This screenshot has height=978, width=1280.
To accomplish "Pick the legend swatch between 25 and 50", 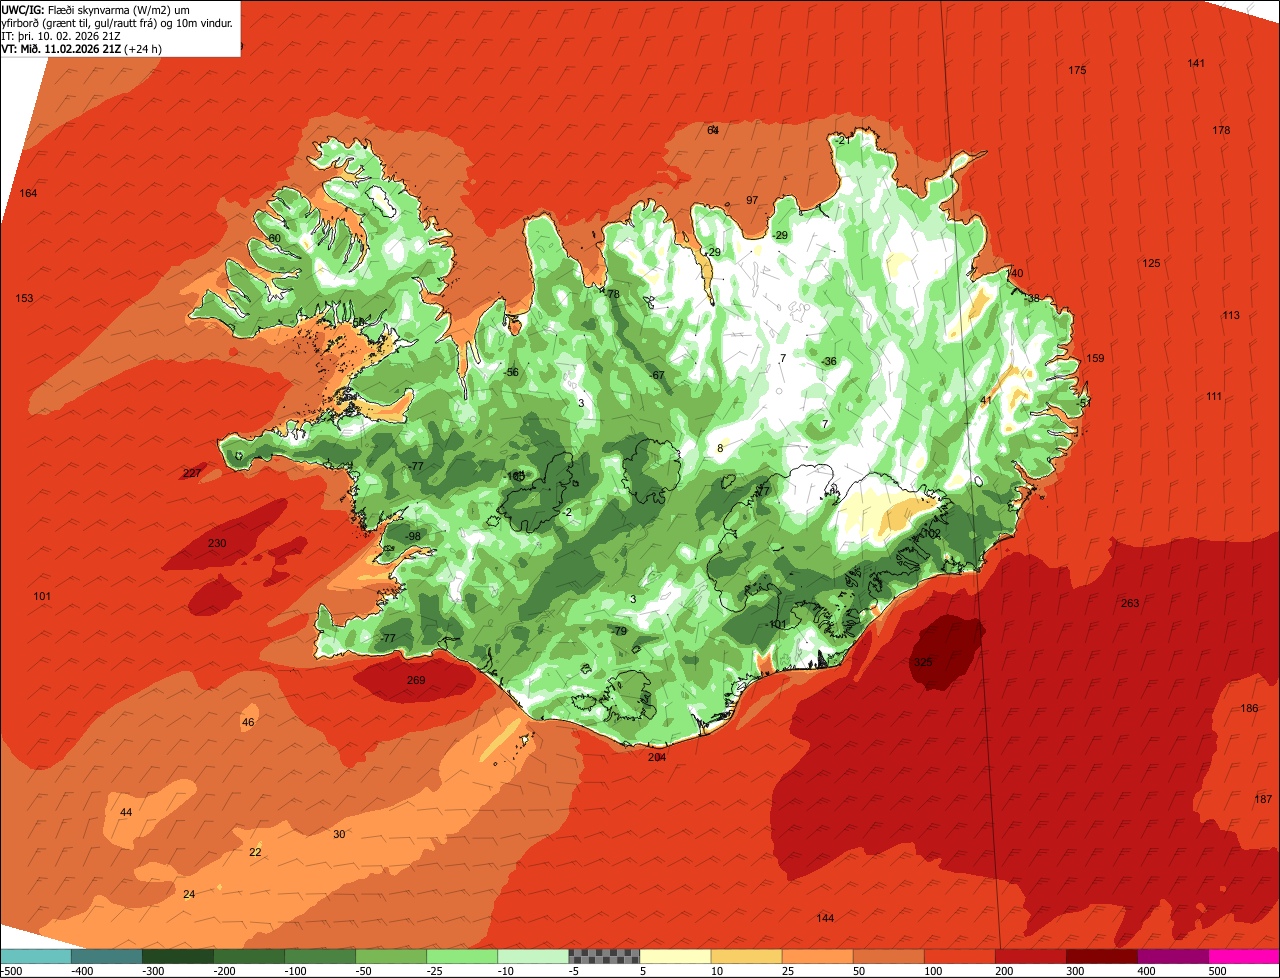I will click(x=817, y=956).
